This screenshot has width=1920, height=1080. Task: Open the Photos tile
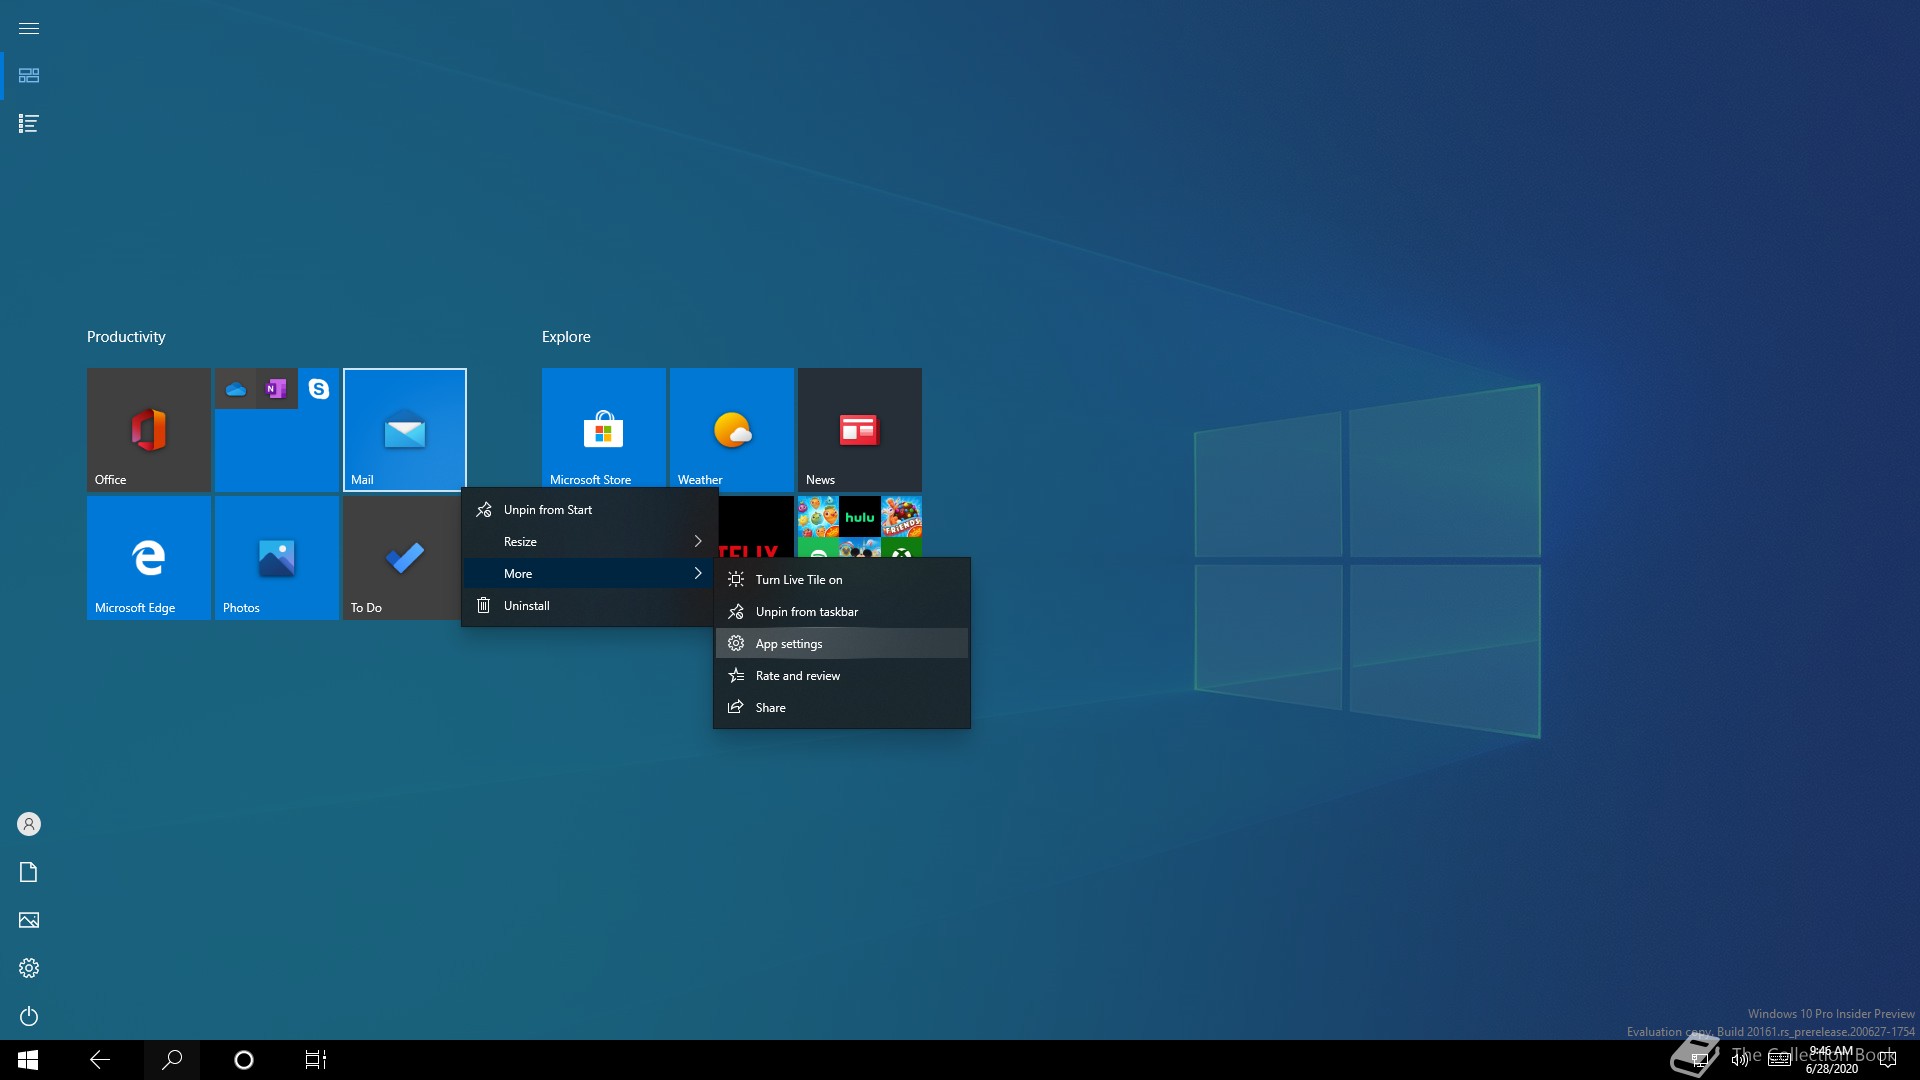(x=277, y=558)
